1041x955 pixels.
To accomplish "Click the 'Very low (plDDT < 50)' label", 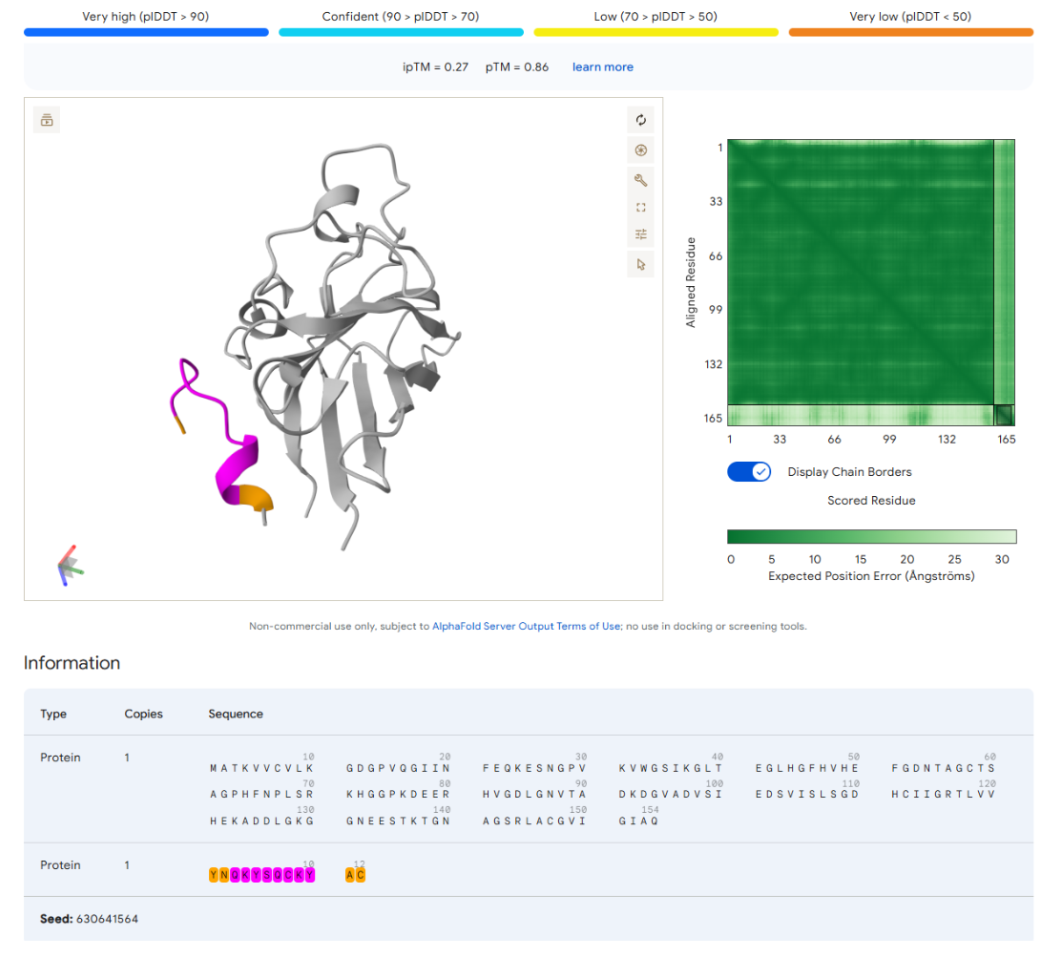I will [x=910, y=17].
